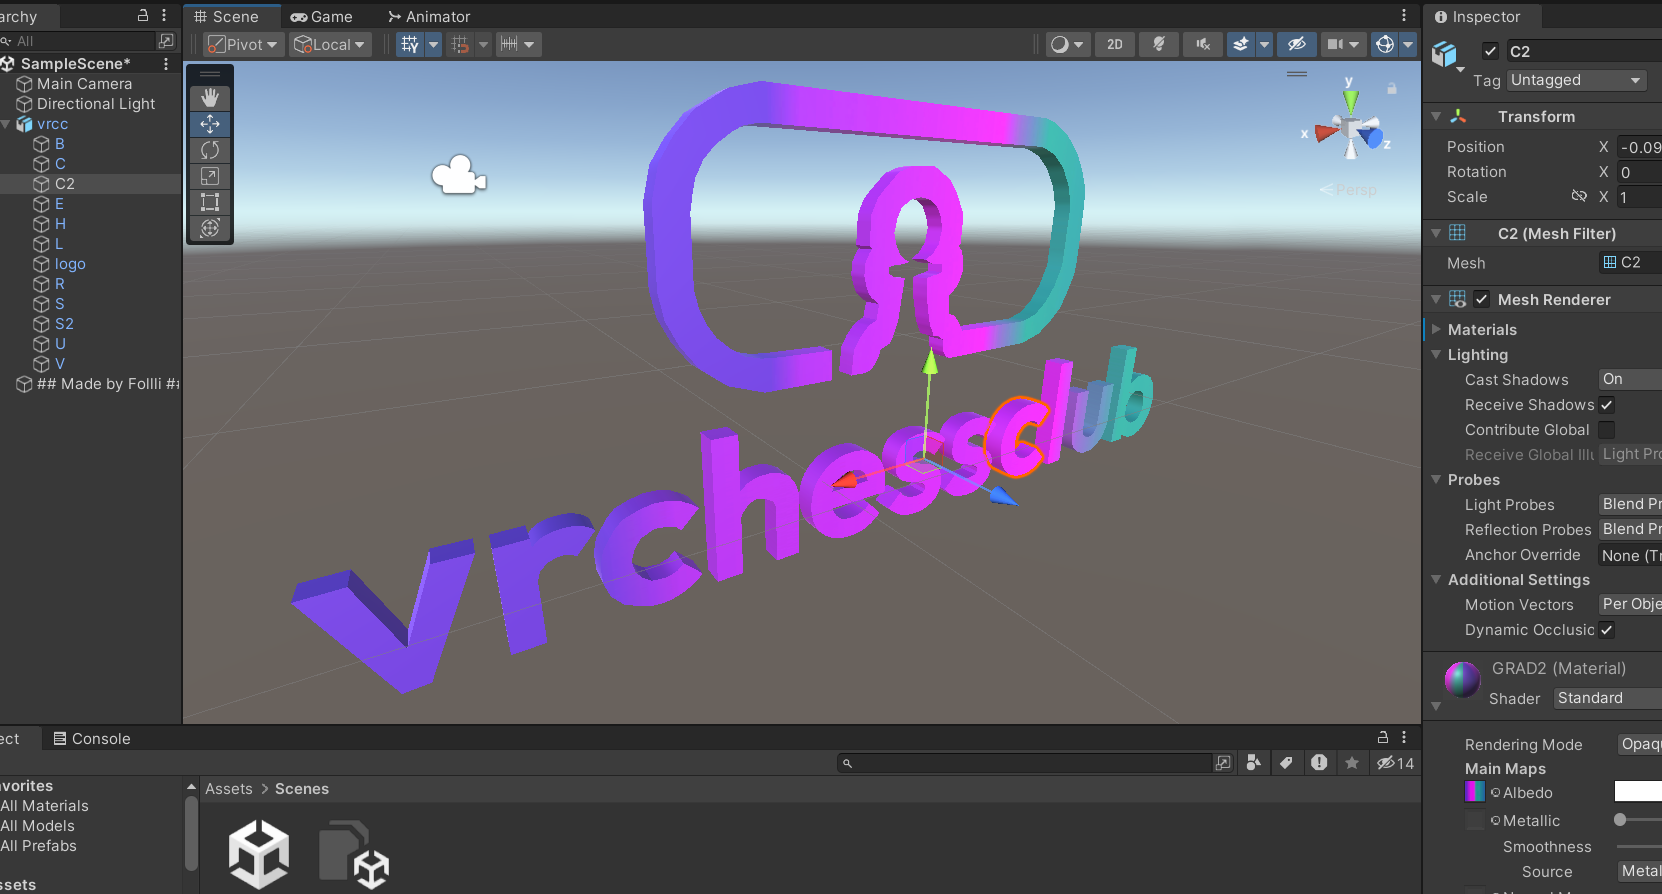1662x894 pixels.
Task: Toggle 2D scene view mode
Action: 1115,44
